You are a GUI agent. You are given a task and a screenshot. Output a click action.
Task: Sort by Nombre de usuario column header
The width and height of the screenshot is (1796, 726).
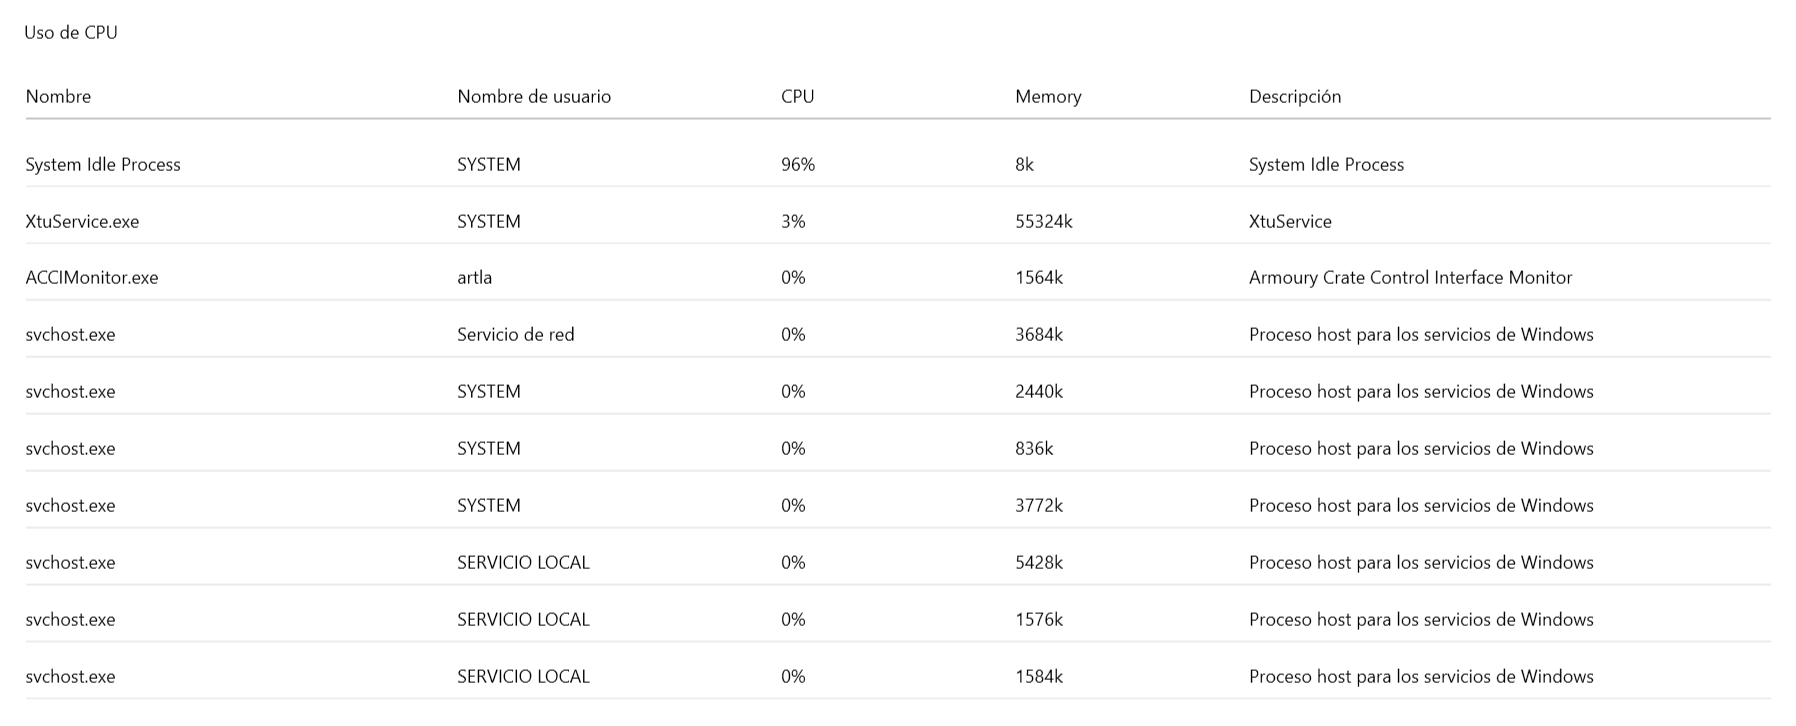pyautogui.click(x=534, y=97)
